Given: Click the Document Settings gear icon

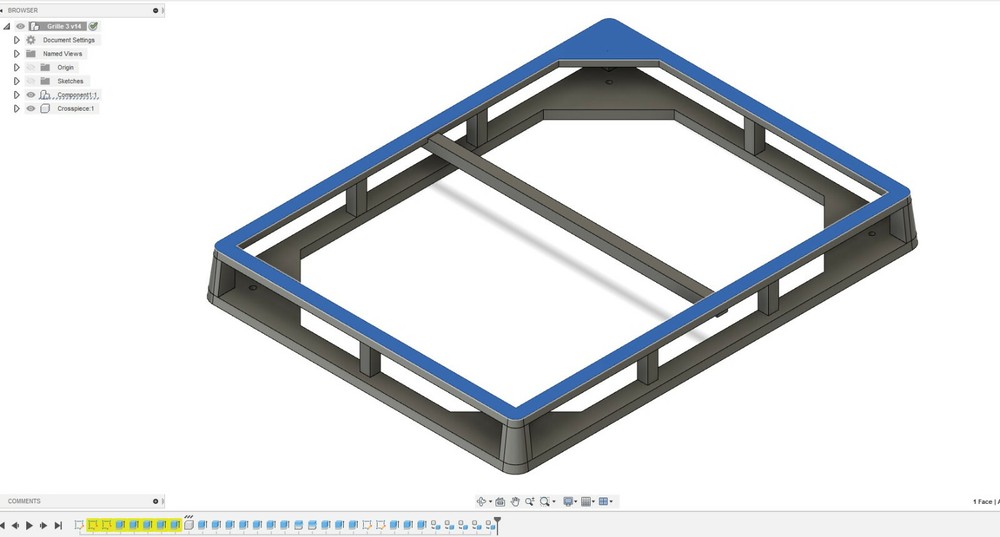Looking at the screenshot, I should click(x=31, y=40).
